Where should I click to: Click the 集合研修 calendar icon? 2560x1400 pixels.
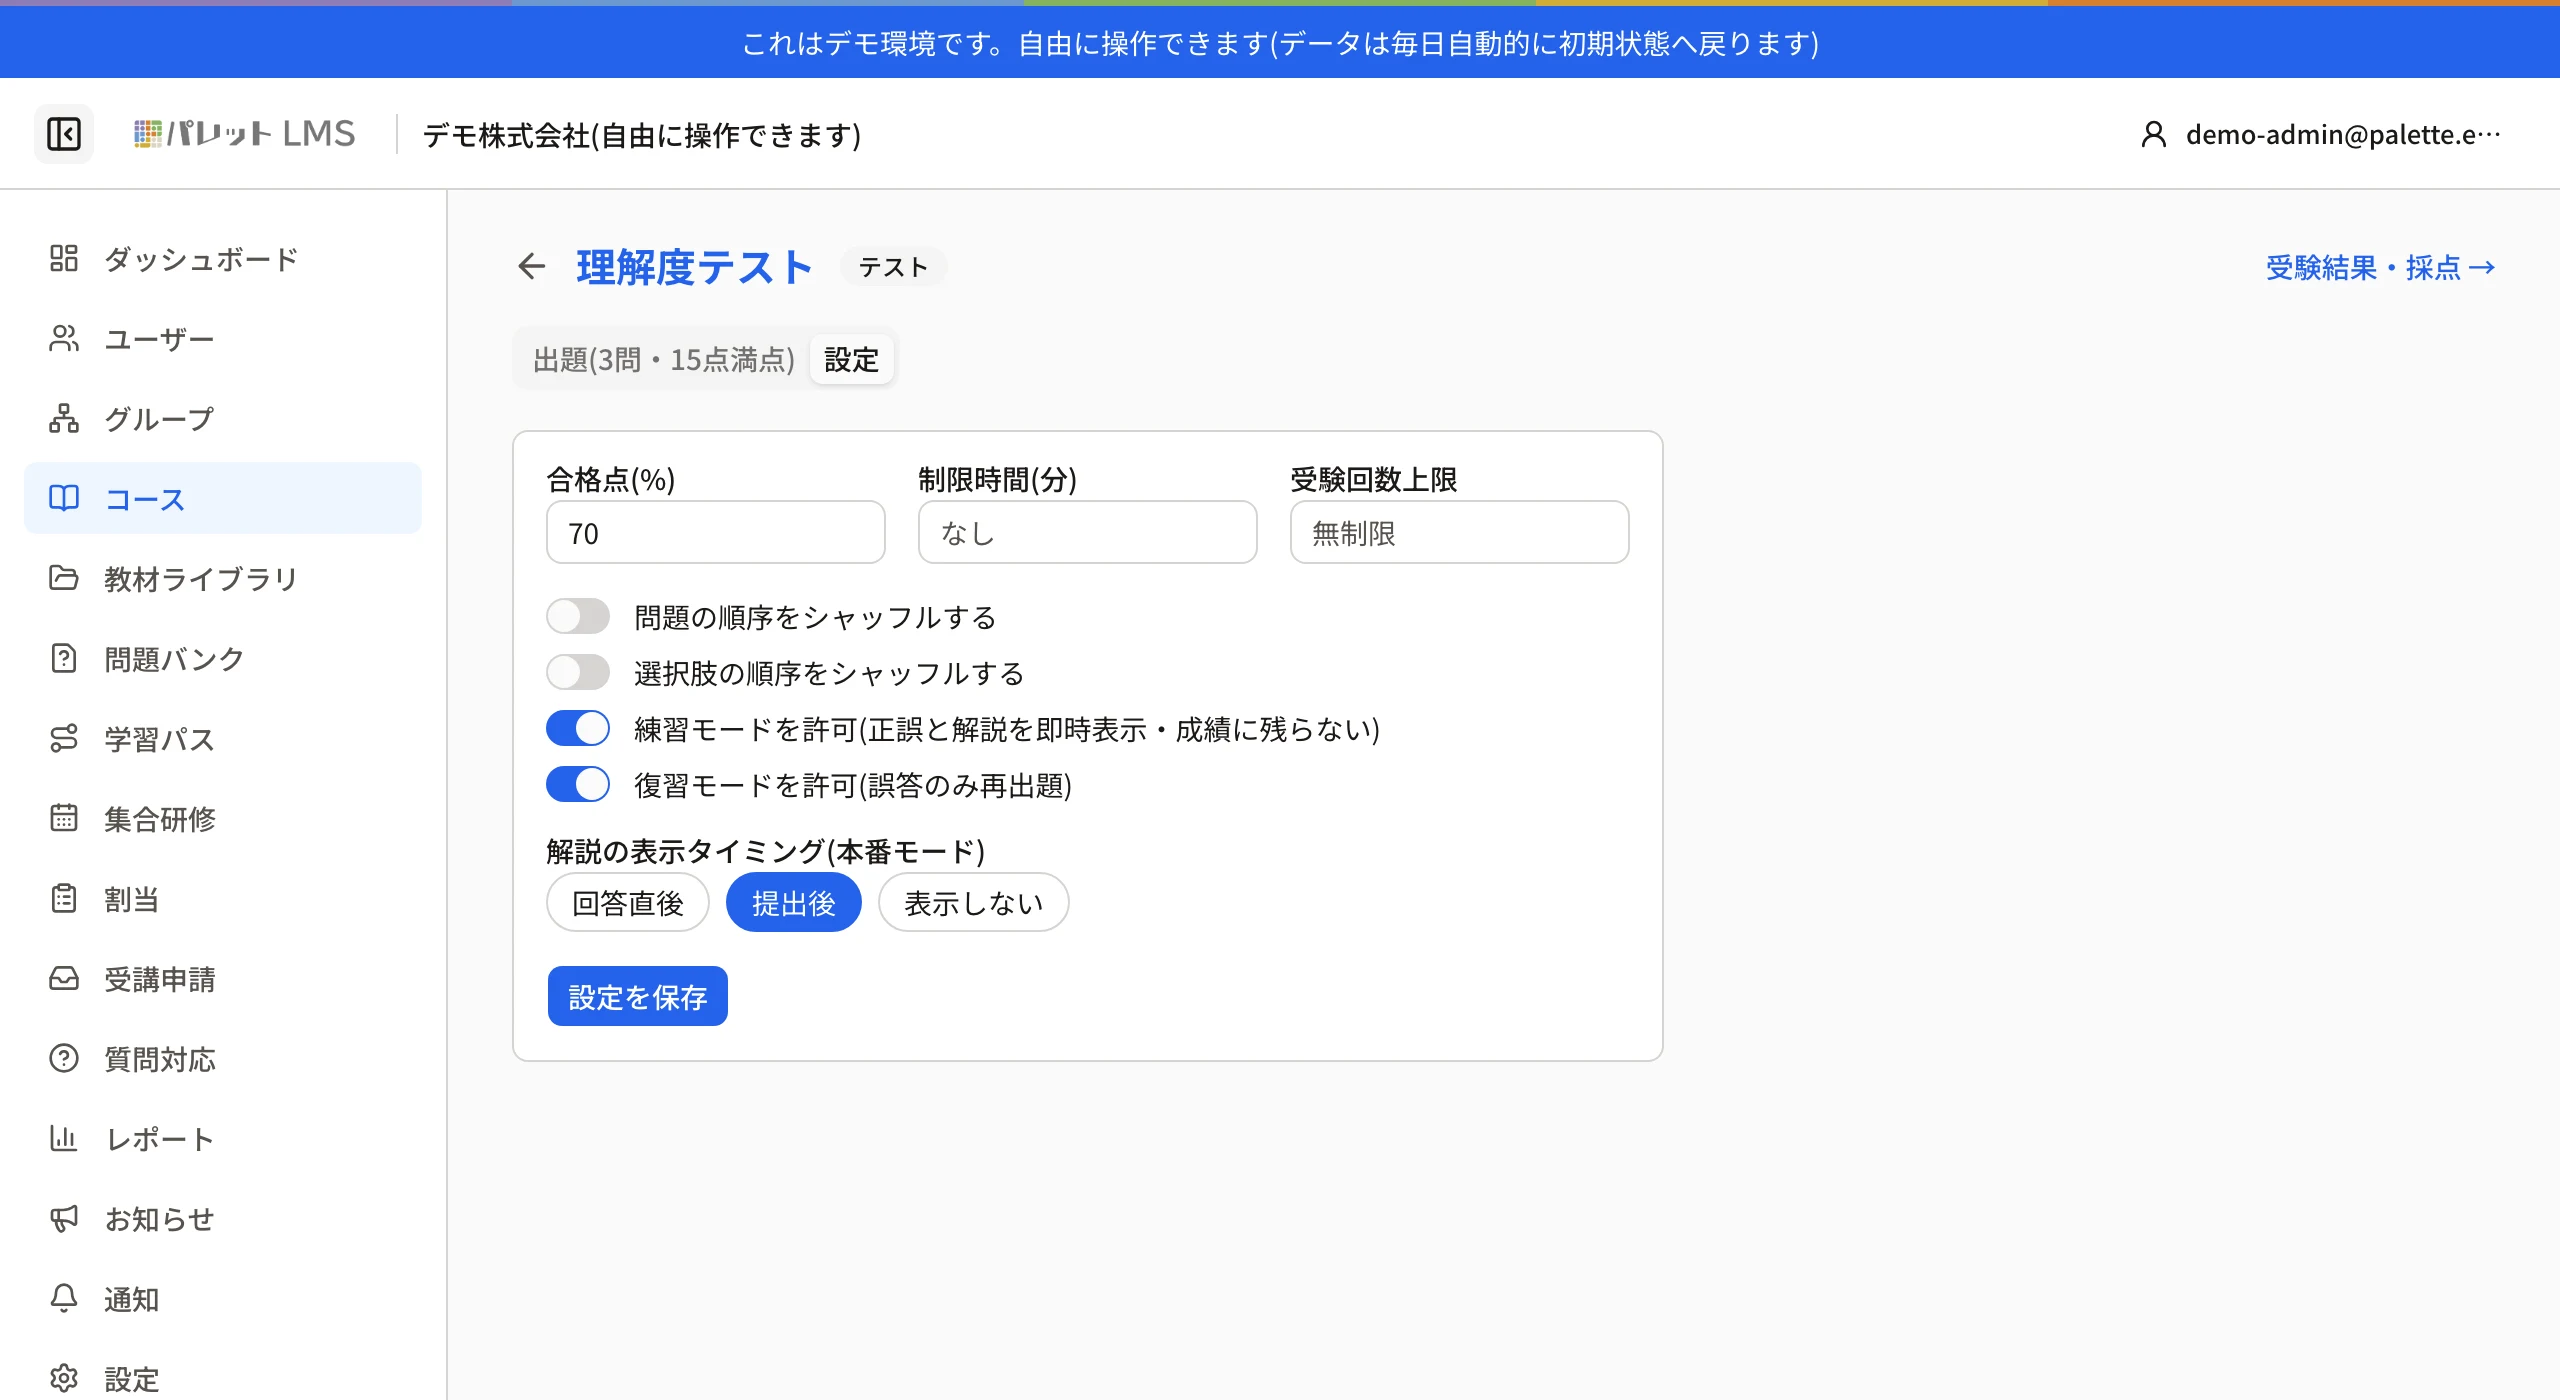point(64,818)
